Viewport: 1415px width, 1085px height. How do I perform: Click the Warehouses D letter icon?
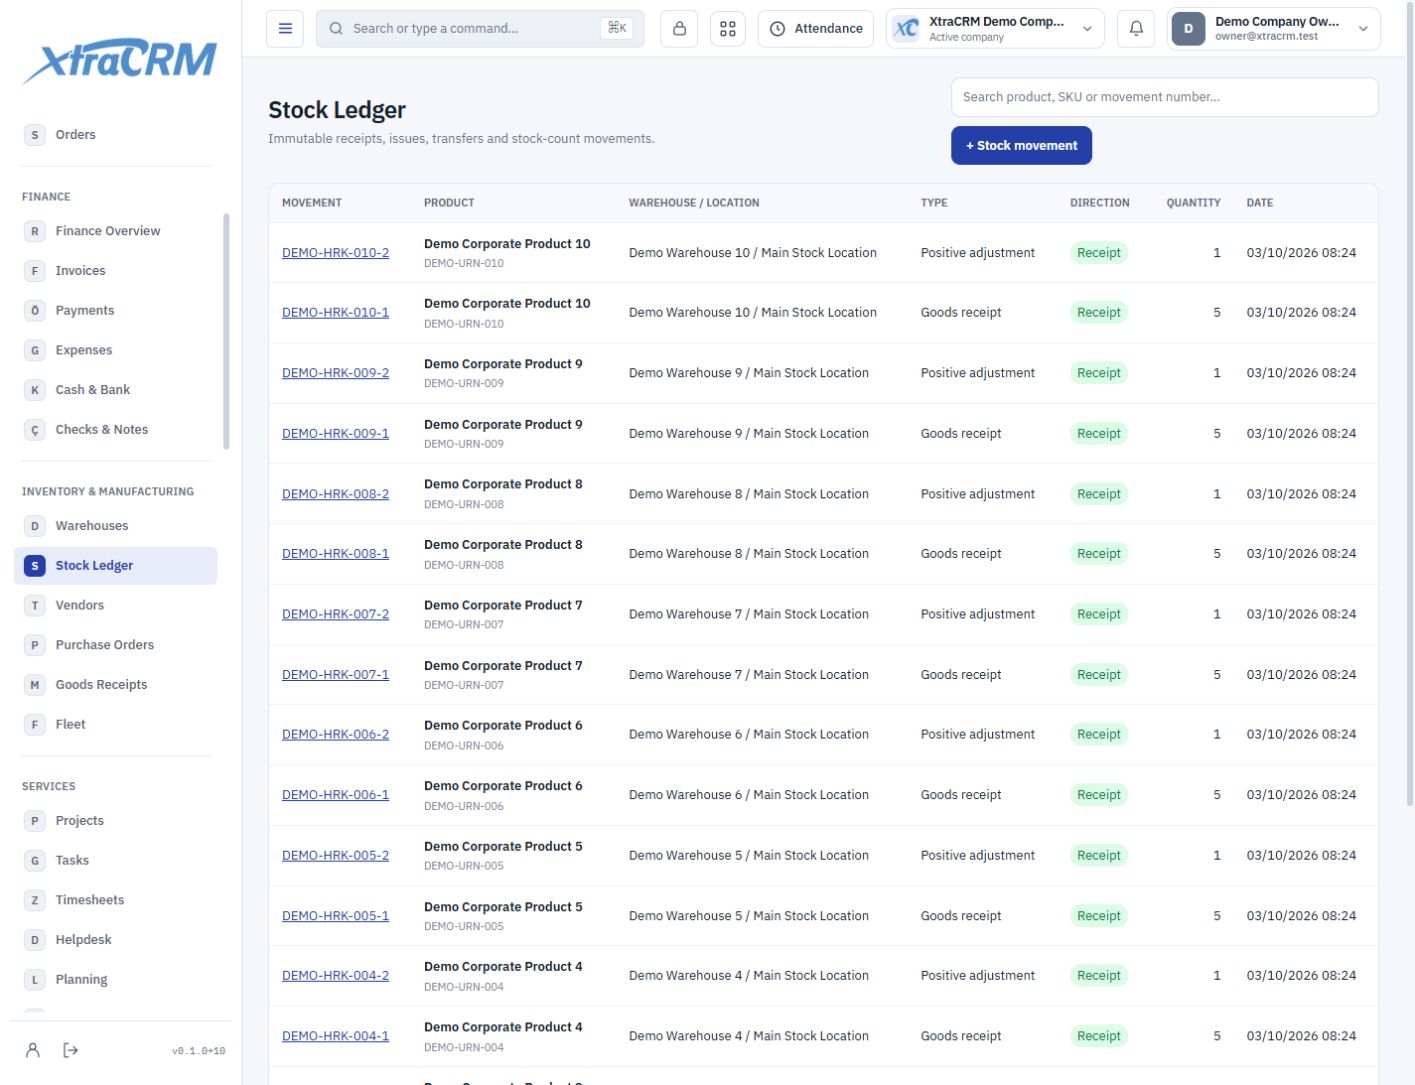tap(35, 526)
